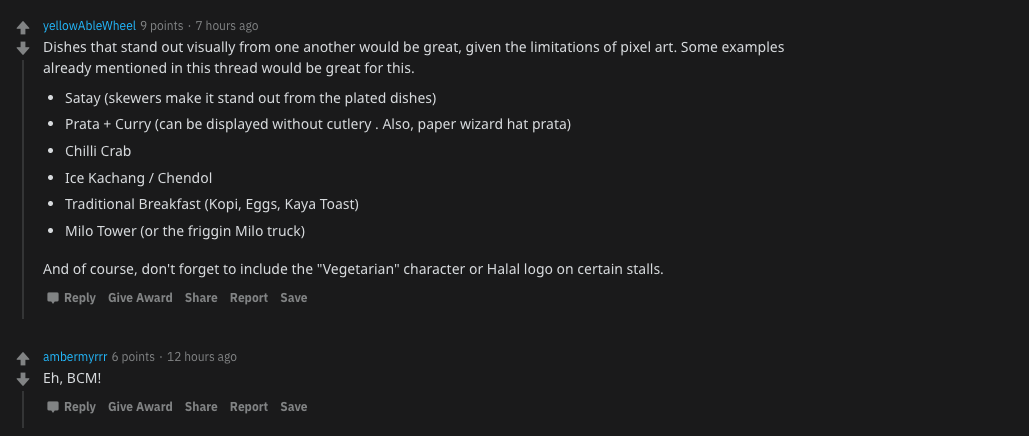Give Award to the 'Eh, BCM!' comment
This screenshot has height=436, width=1029.
pyautogui.click(x=140, y=406)
